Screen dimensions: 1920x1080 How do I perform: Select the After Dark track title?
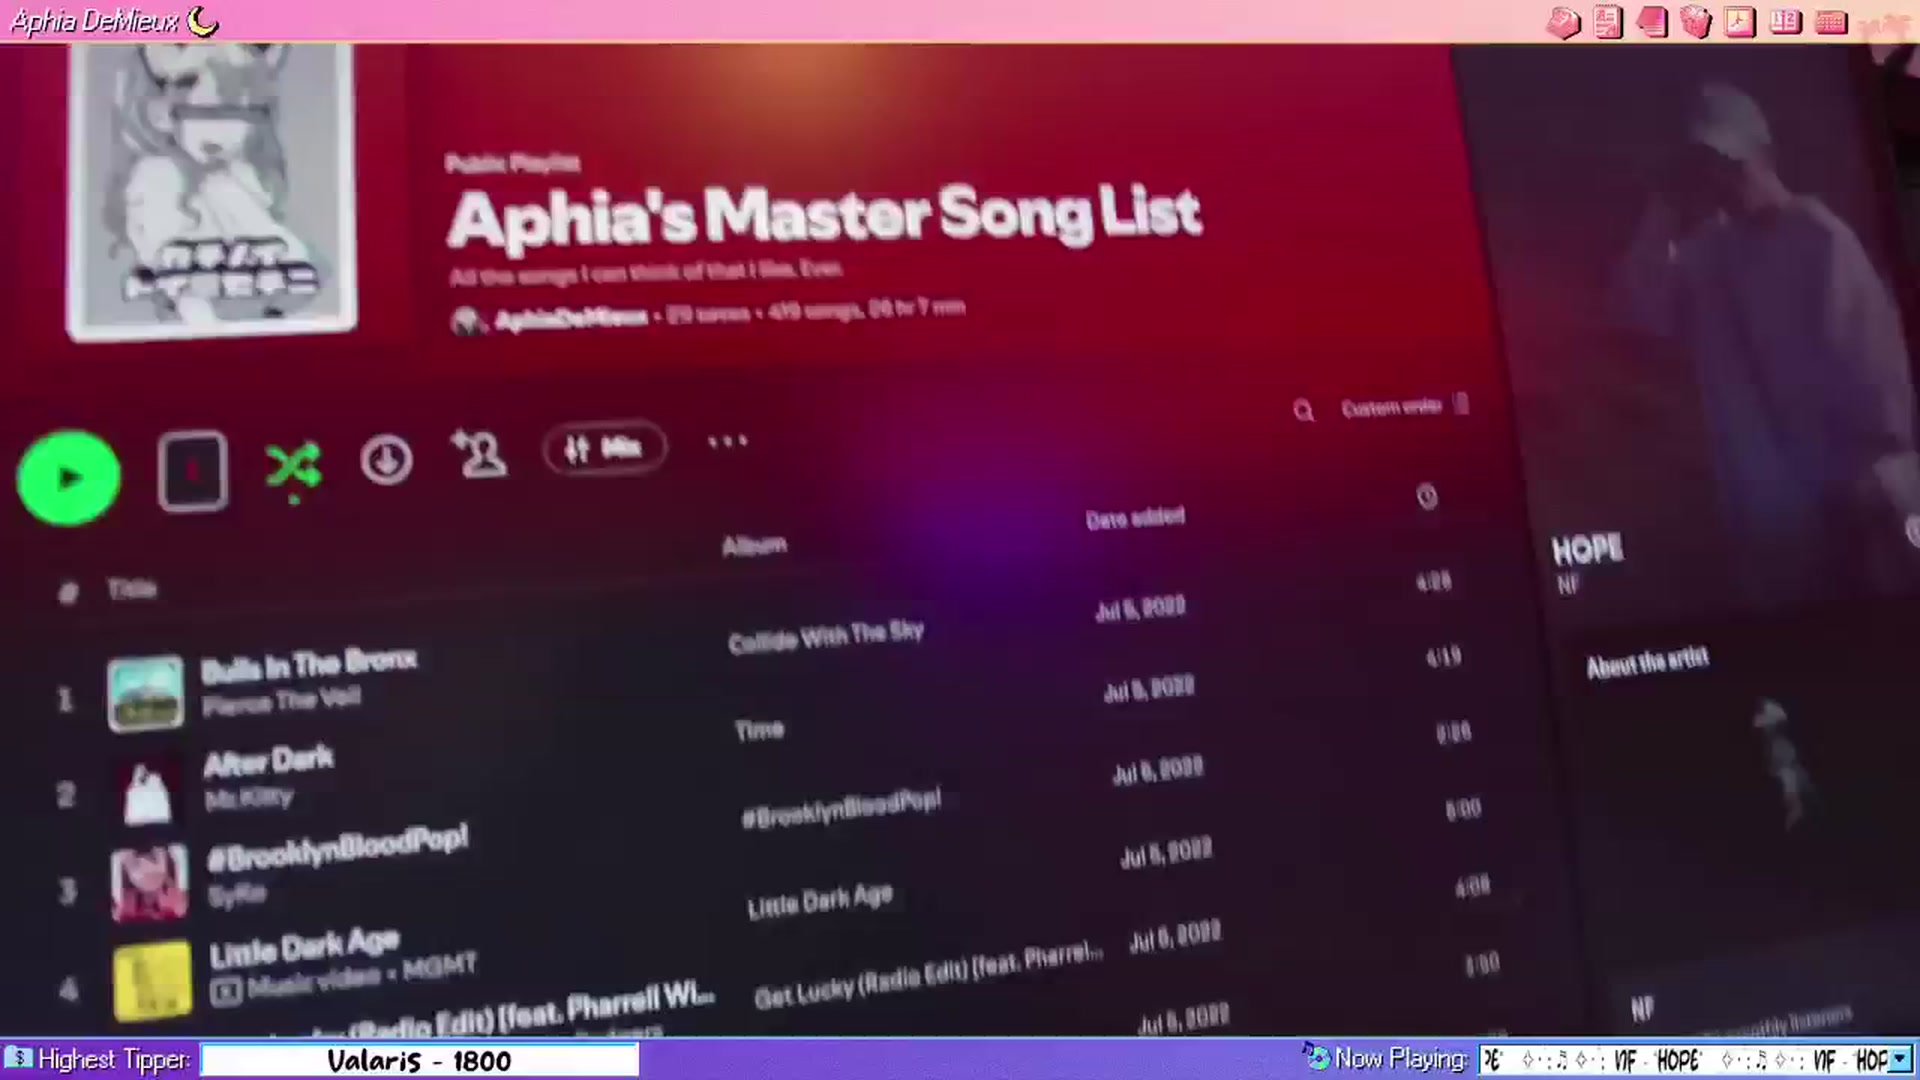point(269,761)
